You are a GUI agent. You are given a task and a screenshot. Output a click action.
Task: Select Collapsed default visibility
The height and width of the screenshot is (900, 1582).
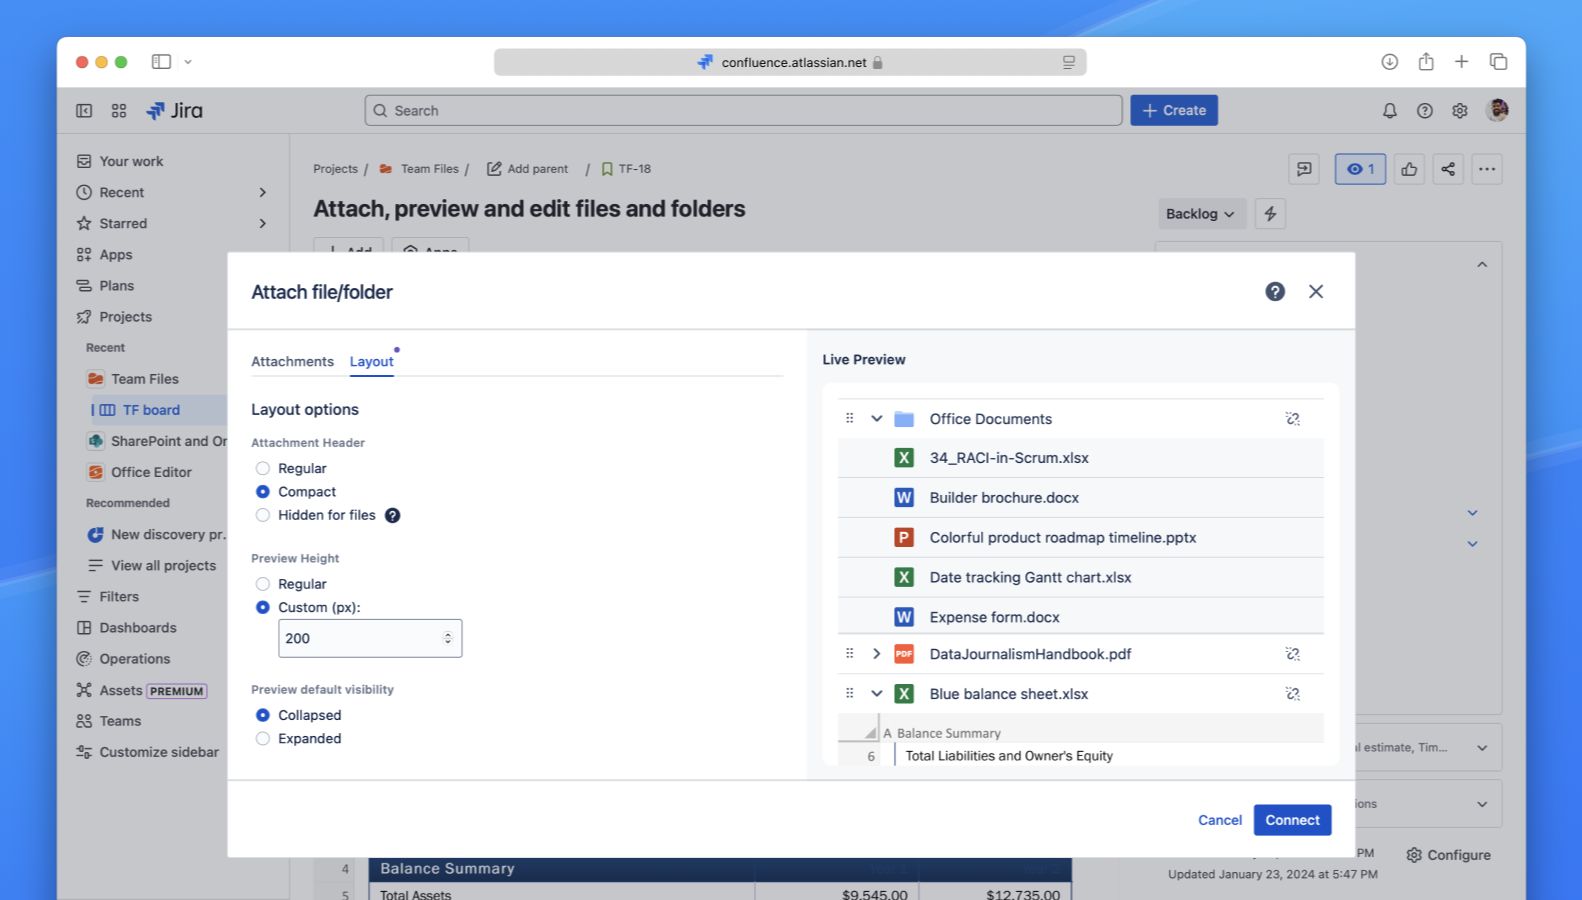click(x=263, y=715)
